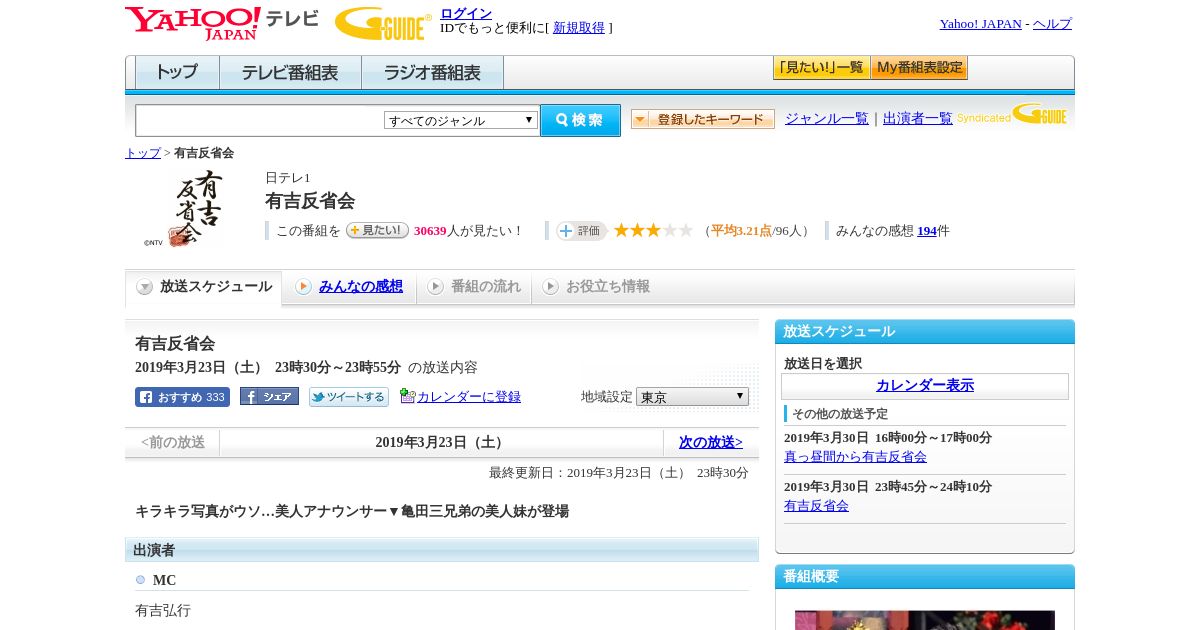This screenshot has width=1200, height=630.
Task: Open the ラジオ番組表 tab
Action: (432, 73)
